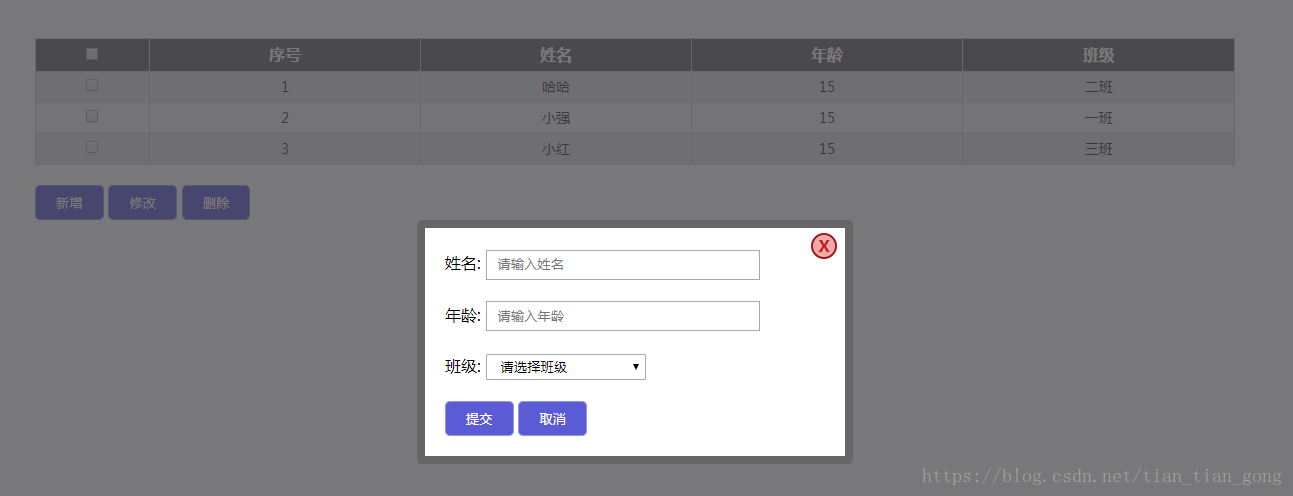
Task: Open the 请选择班级 class dropdown
Action: (566, 367)
